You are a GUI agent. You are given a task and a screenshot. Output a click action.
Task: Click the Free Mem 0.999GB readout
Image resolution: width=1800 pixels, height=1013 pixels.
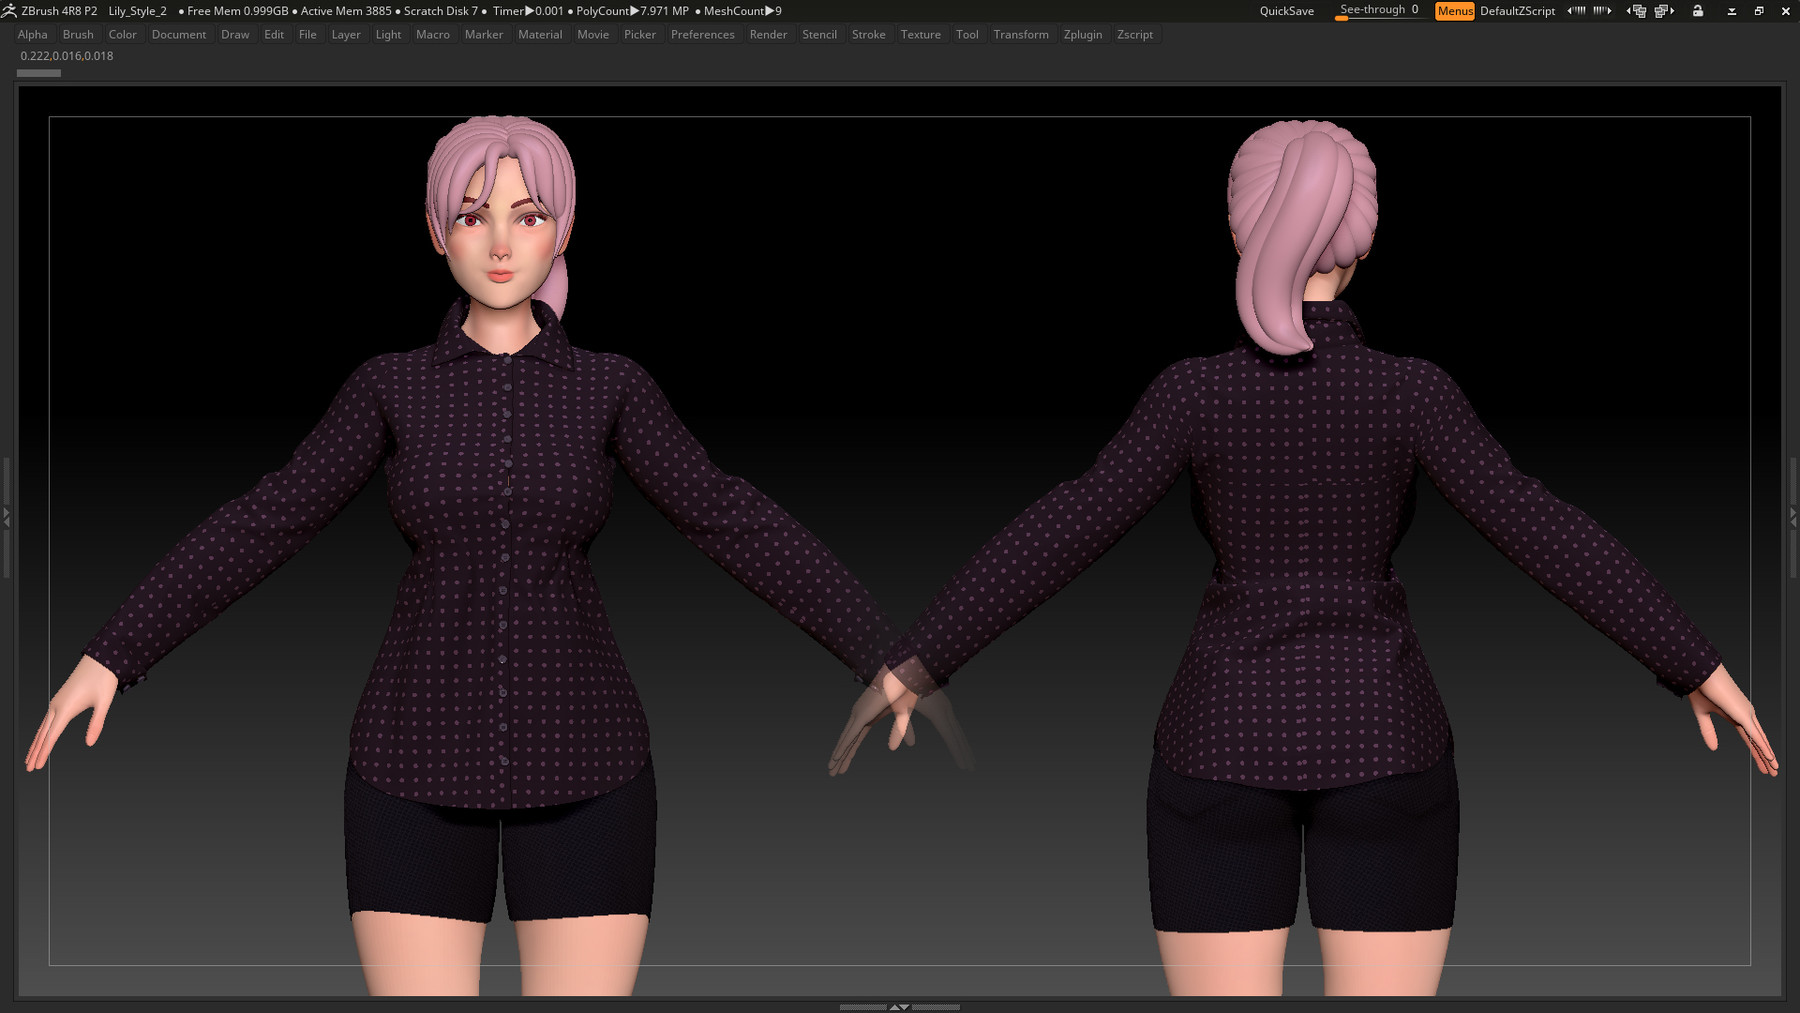(x=238, y=11)
